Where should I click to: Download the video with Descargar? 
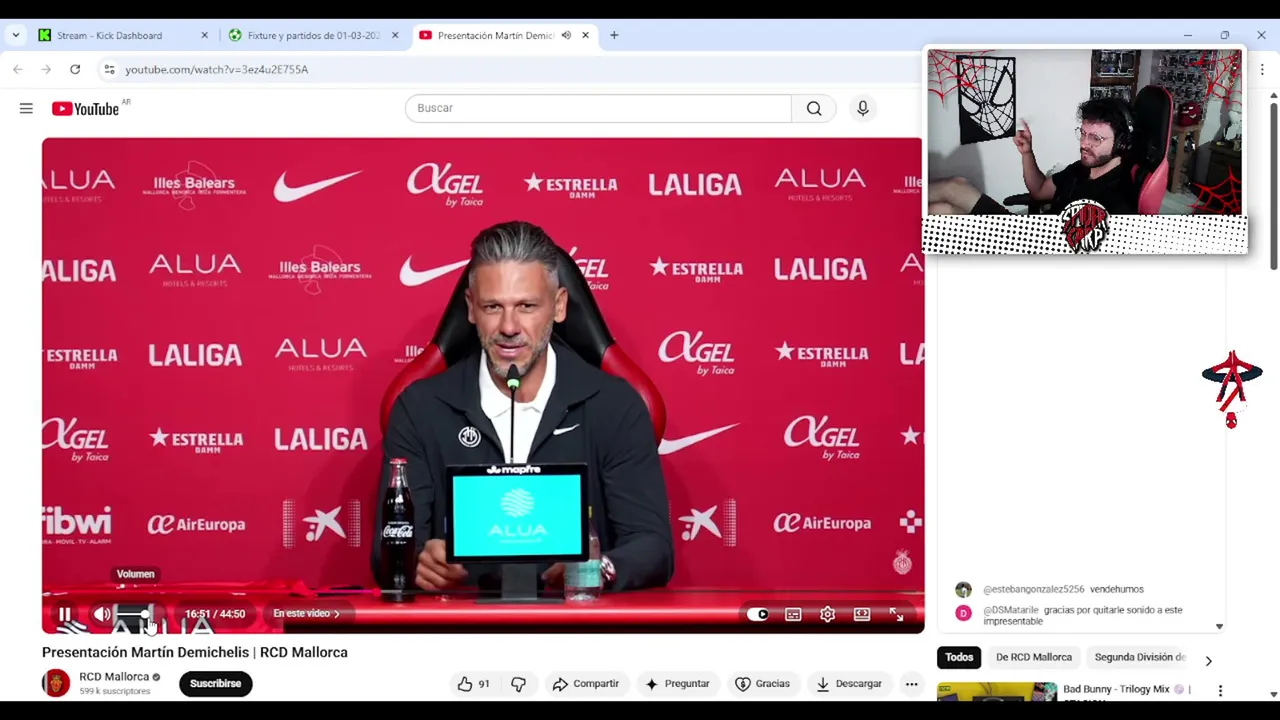[849, 684]
